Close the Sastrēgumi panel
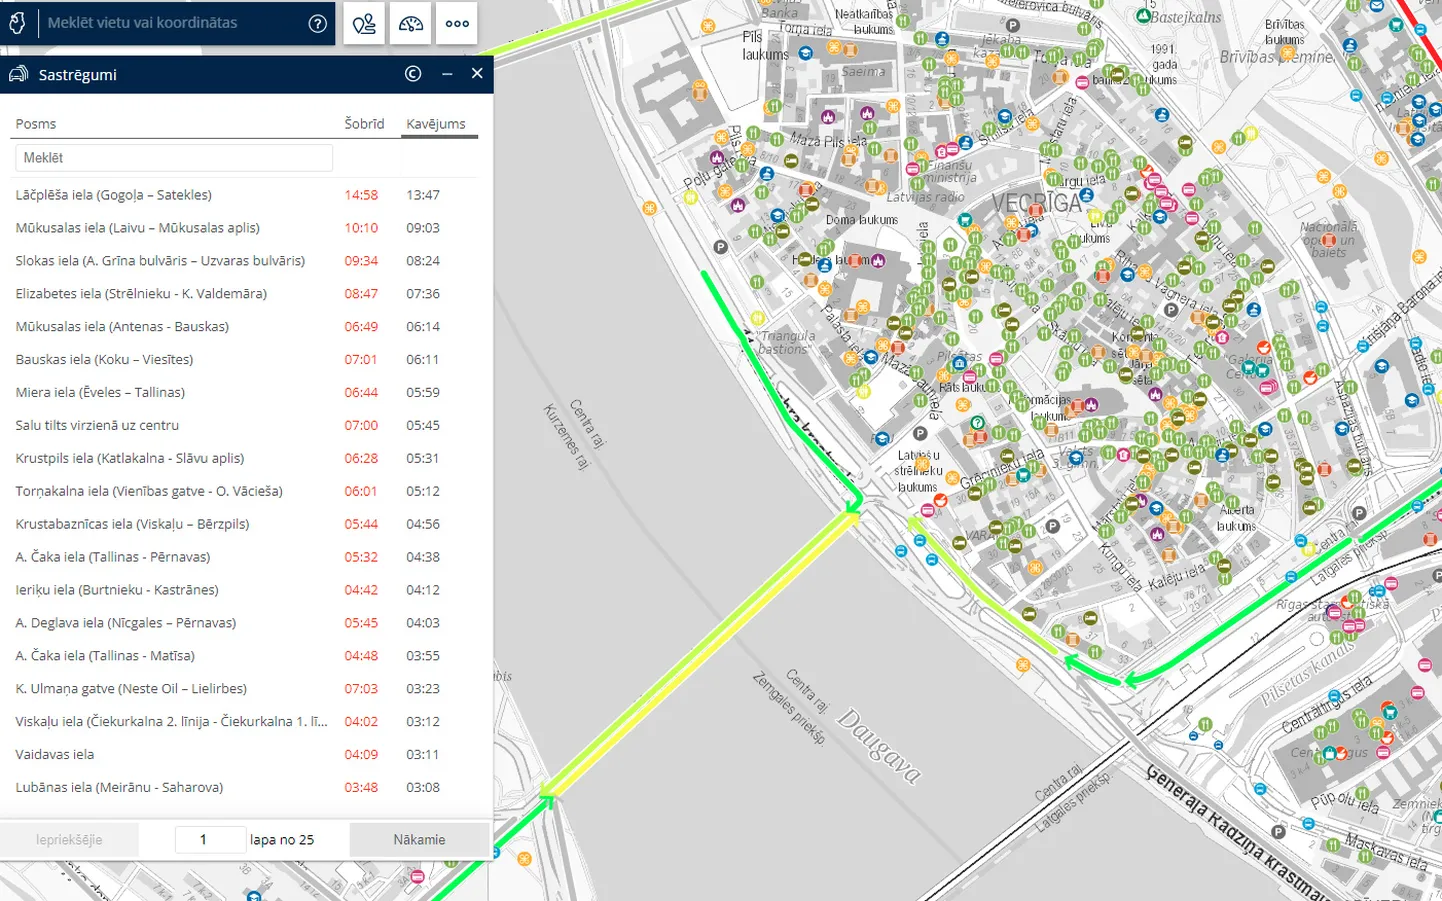This screenshot has width=1442, height=901. click(477, 73)
